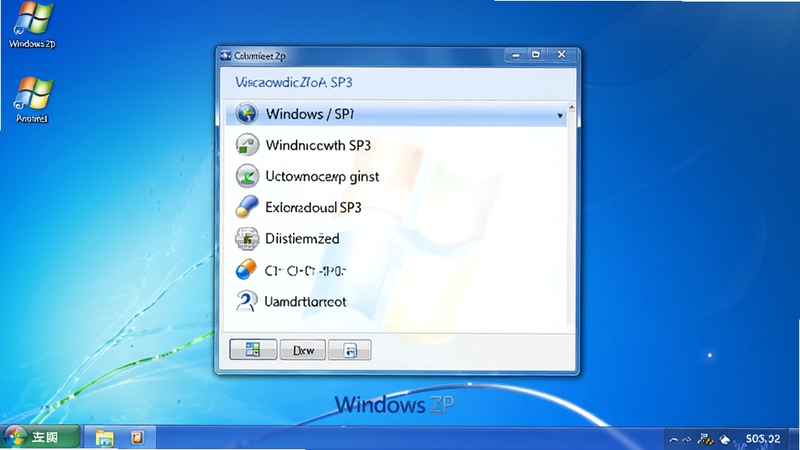Click the document icon button next to Dxew
Screen dimensions: 800x450
tap(349, 350)
